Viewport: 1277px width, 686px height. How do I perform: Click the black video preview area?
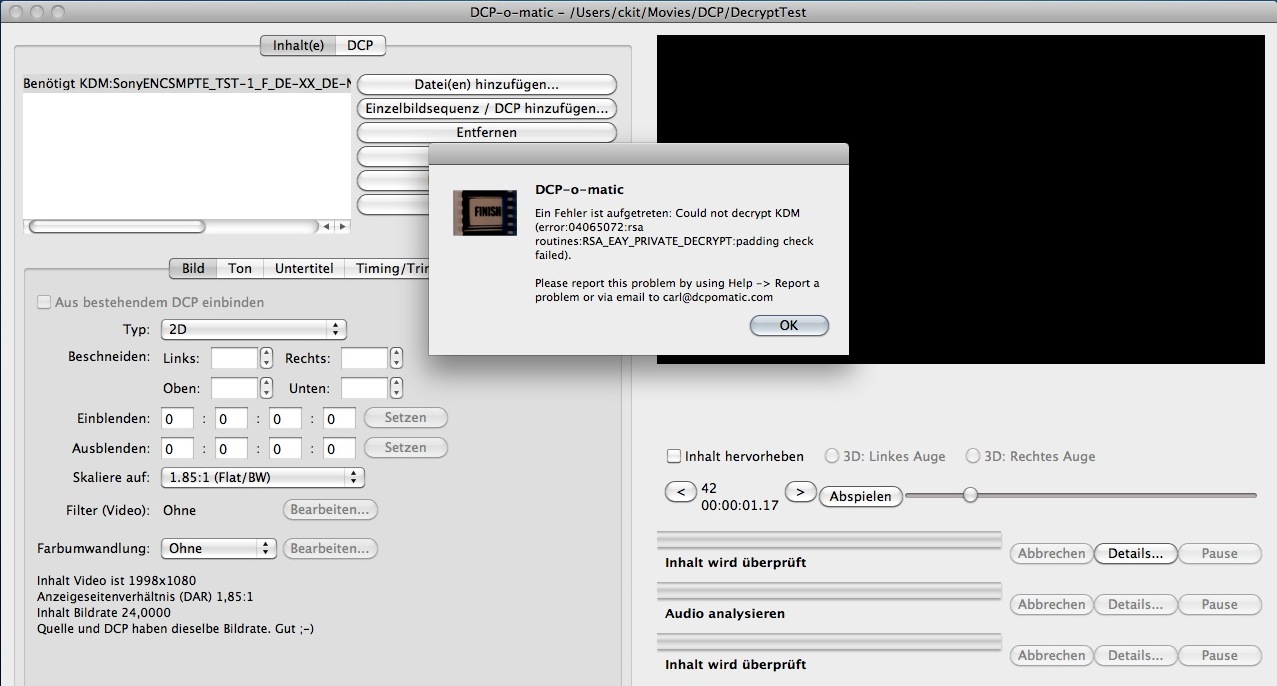coord(960,200)
